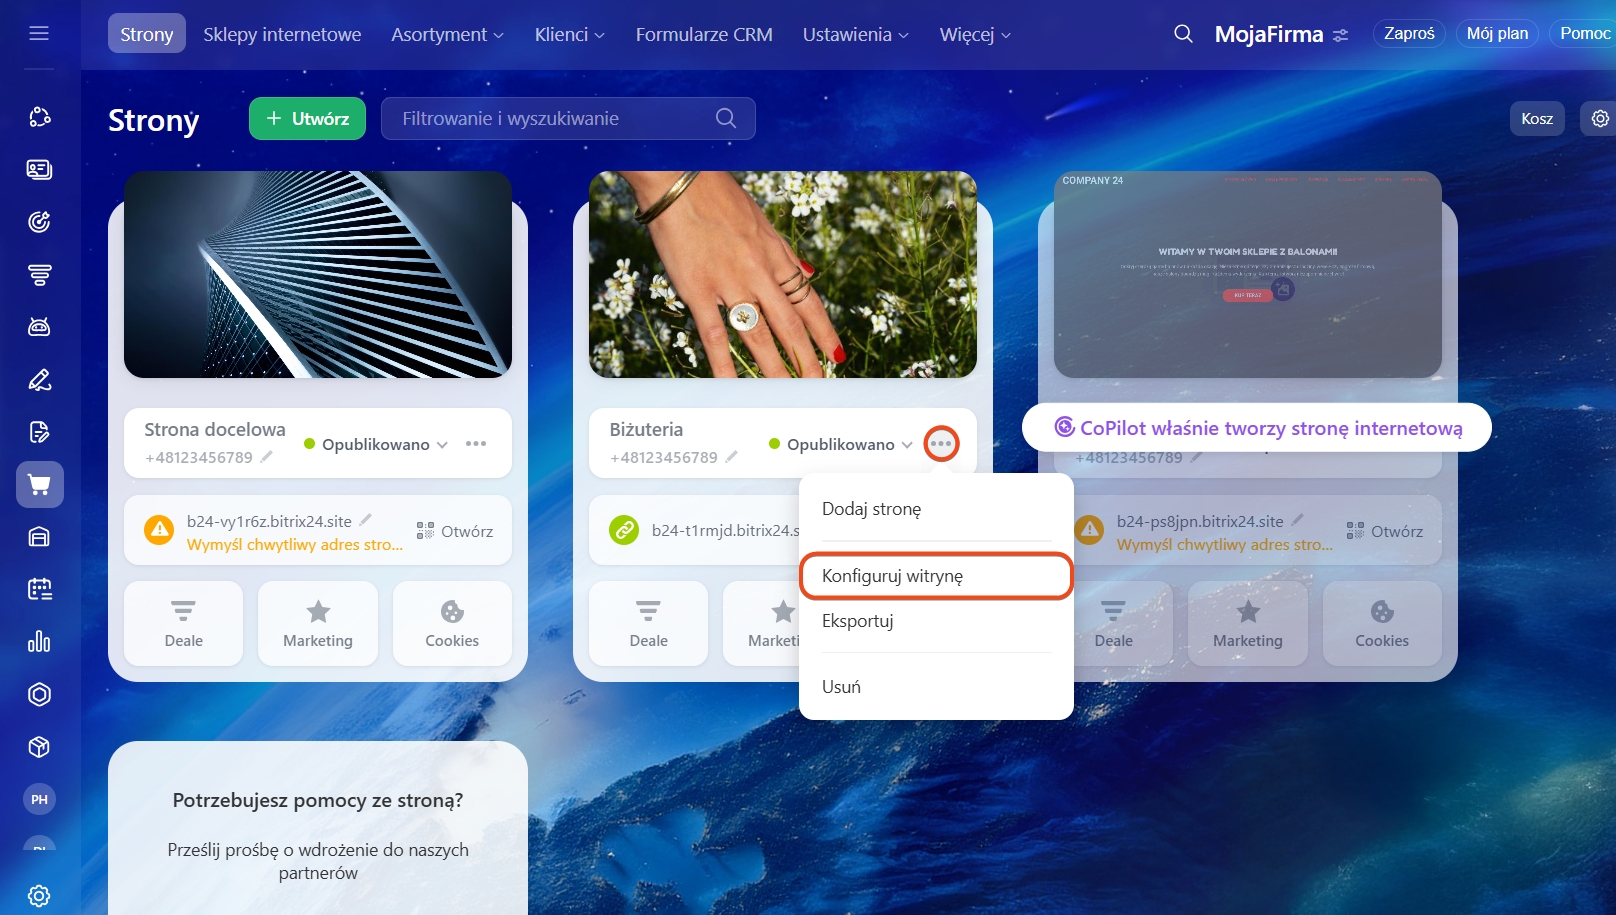Viewport: 1616px width, 915px height.
Task: Edit the b24-vy1r6z.bitrix24.site address
Action: coord(366,519)
